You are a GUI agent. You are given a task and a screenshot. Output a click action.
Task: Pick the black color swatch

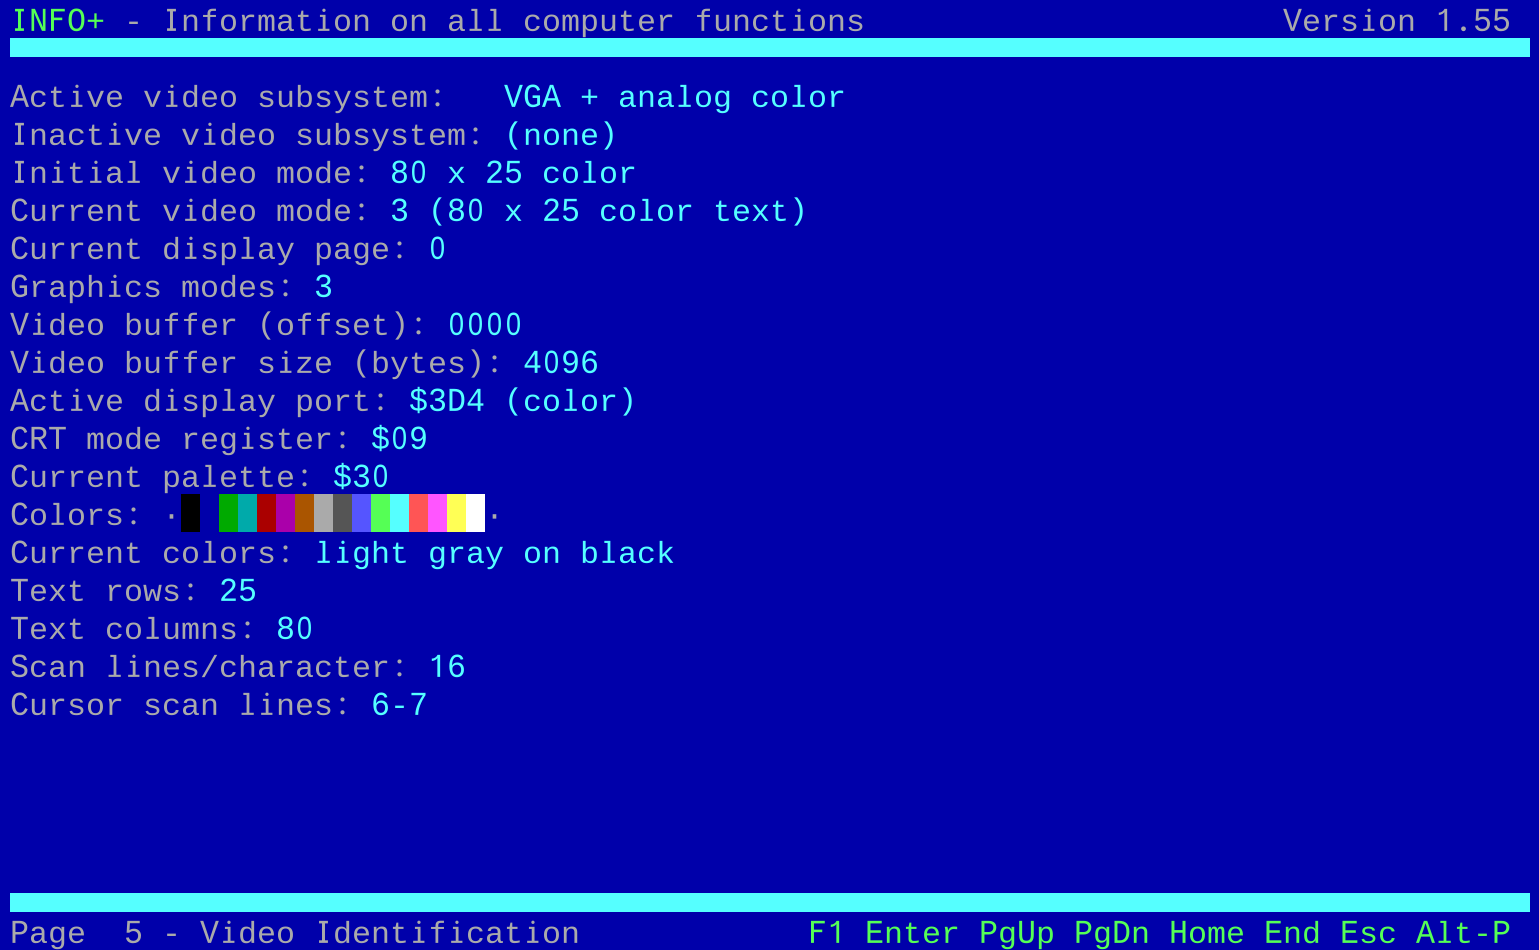[190, 514]
